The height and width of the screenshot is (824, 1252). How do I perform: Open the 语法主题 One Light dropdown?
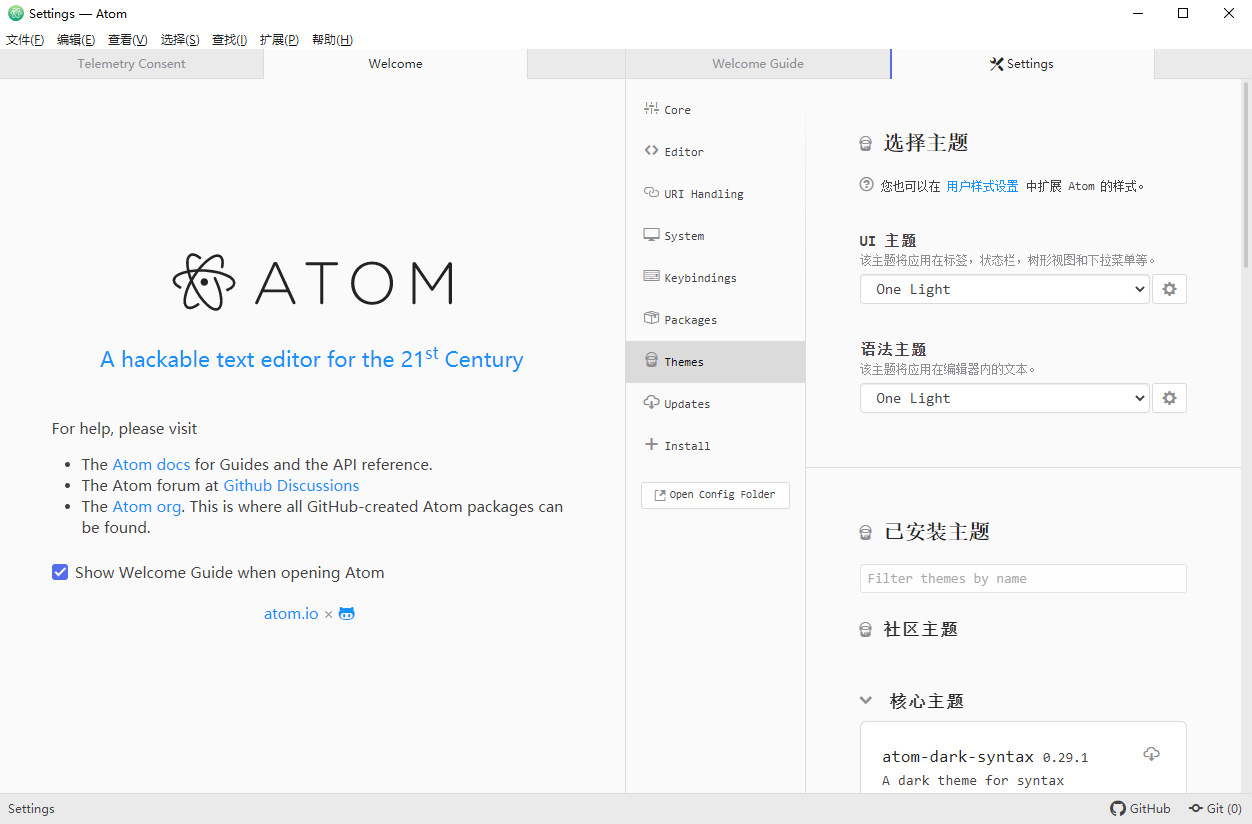point(1005,398)
